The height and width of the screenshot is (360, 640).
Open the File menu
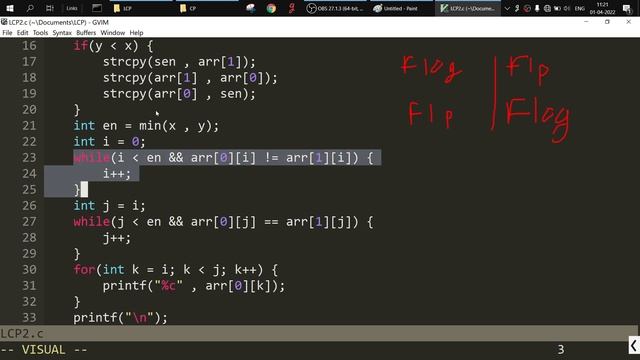[7, 33]
